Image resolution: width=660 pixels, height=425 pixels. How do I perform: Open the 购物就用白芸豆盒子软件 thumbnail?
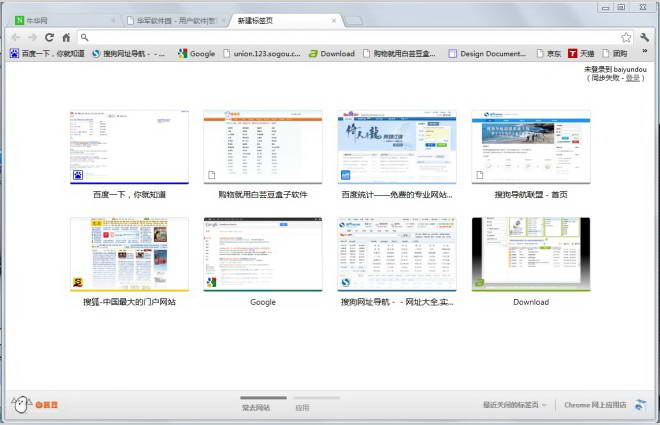[x=263, y=147]
